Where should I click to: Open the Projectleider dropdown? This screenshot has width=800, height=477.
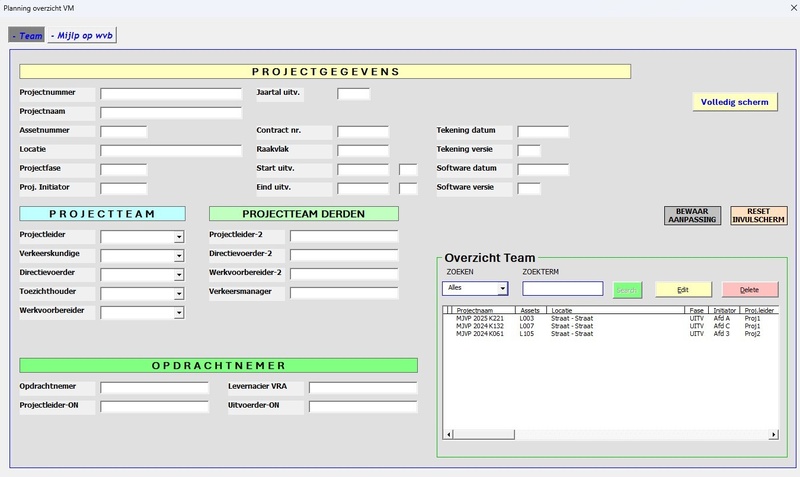pos(179,237)
